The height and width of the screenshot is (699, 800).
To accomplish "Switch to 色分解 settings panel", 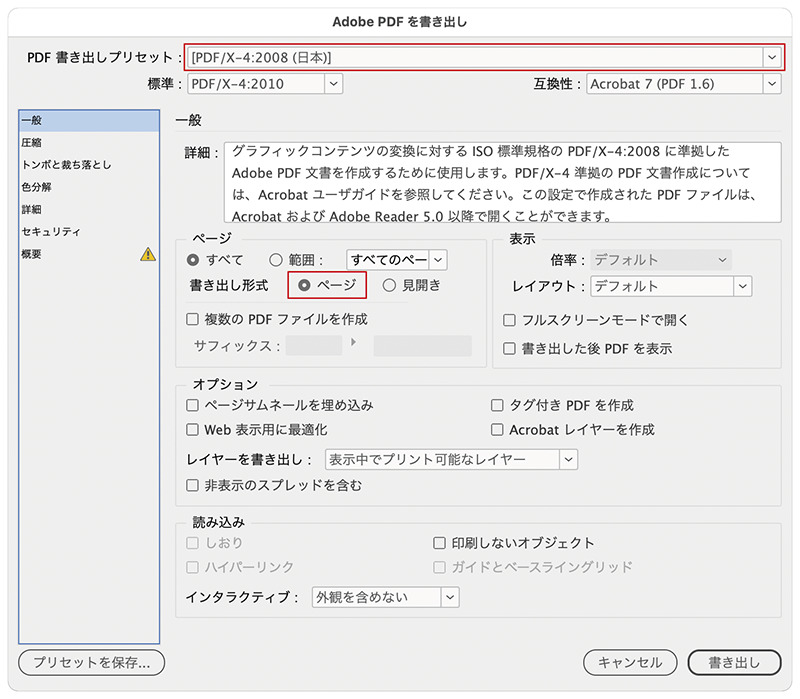I will [x=89, y=187].
